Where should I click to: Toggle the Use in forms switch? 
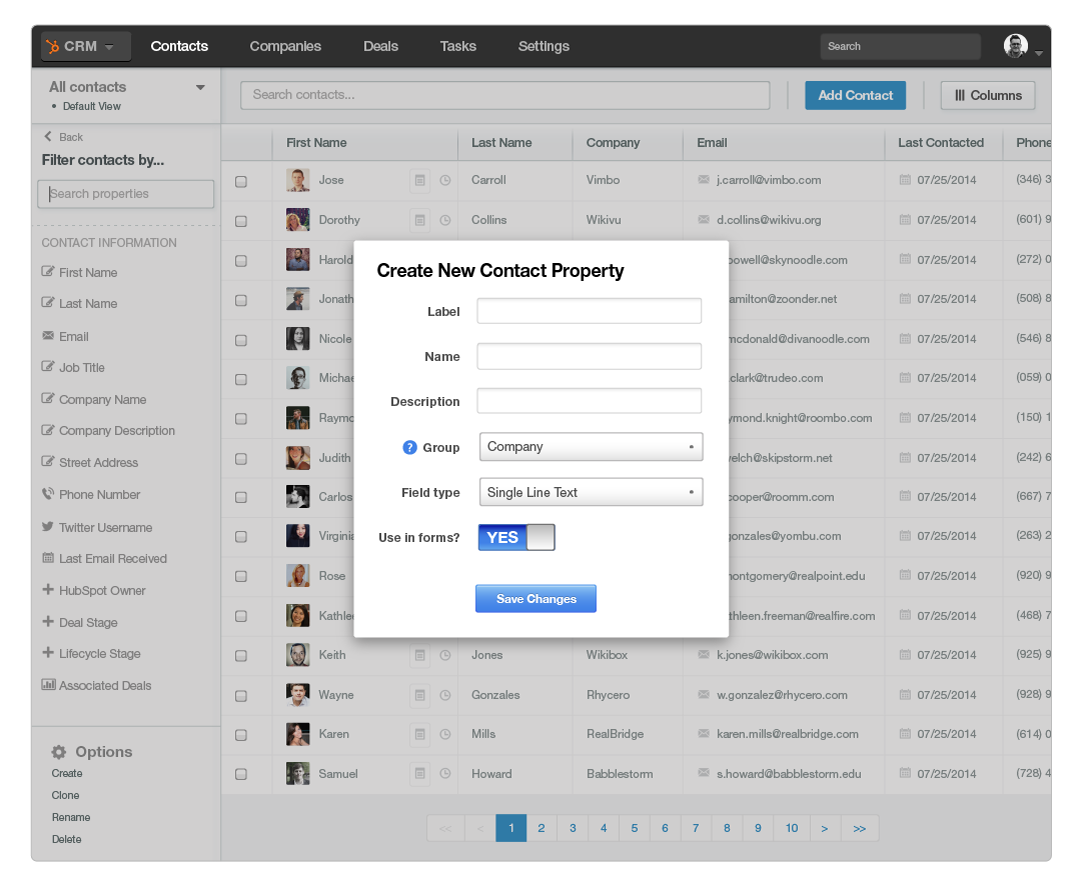tap(516, 538)
